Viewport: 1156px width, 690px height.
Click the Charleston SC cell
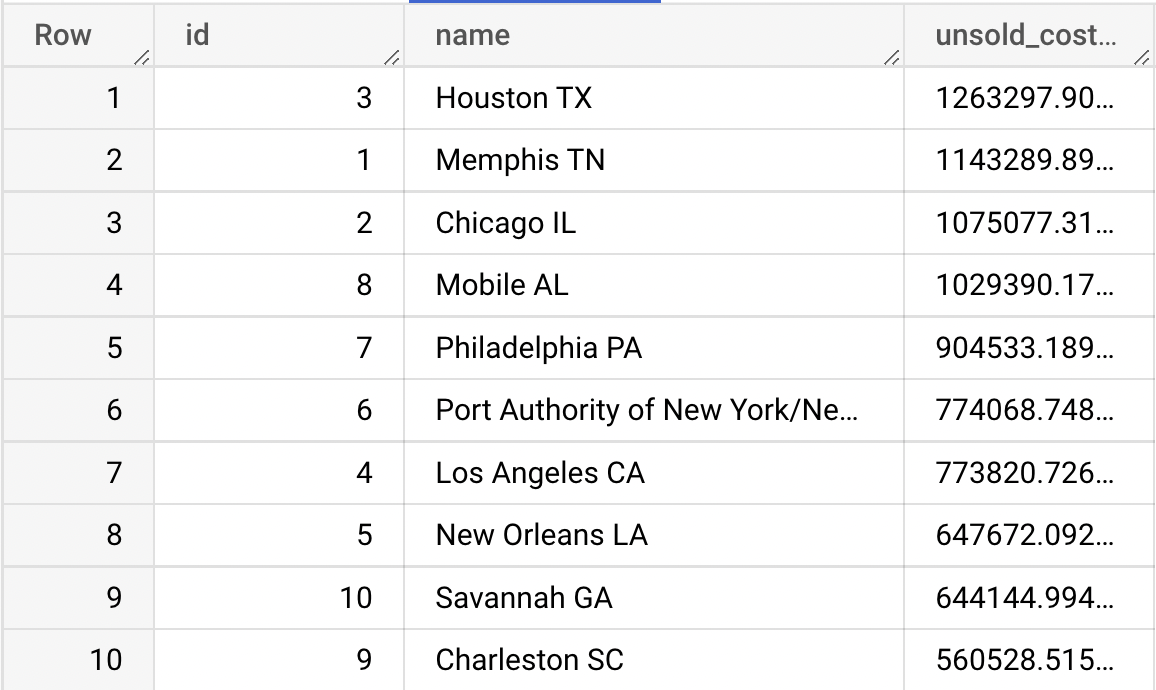point(530,660)
